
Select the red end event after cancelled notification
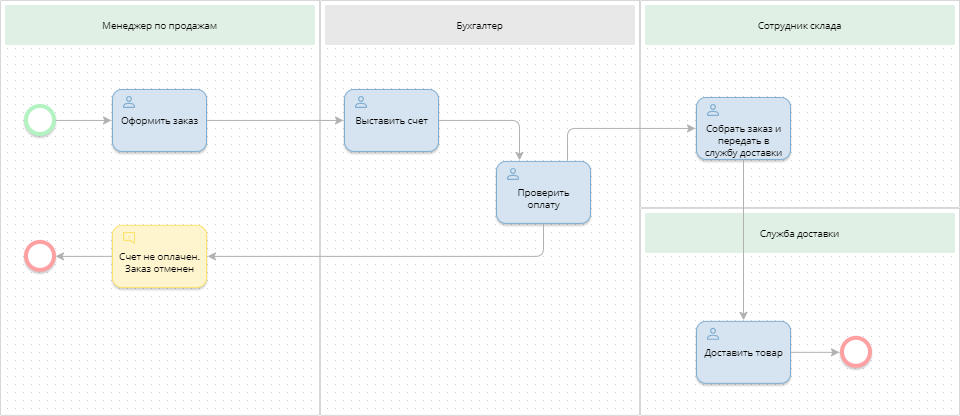40,255
